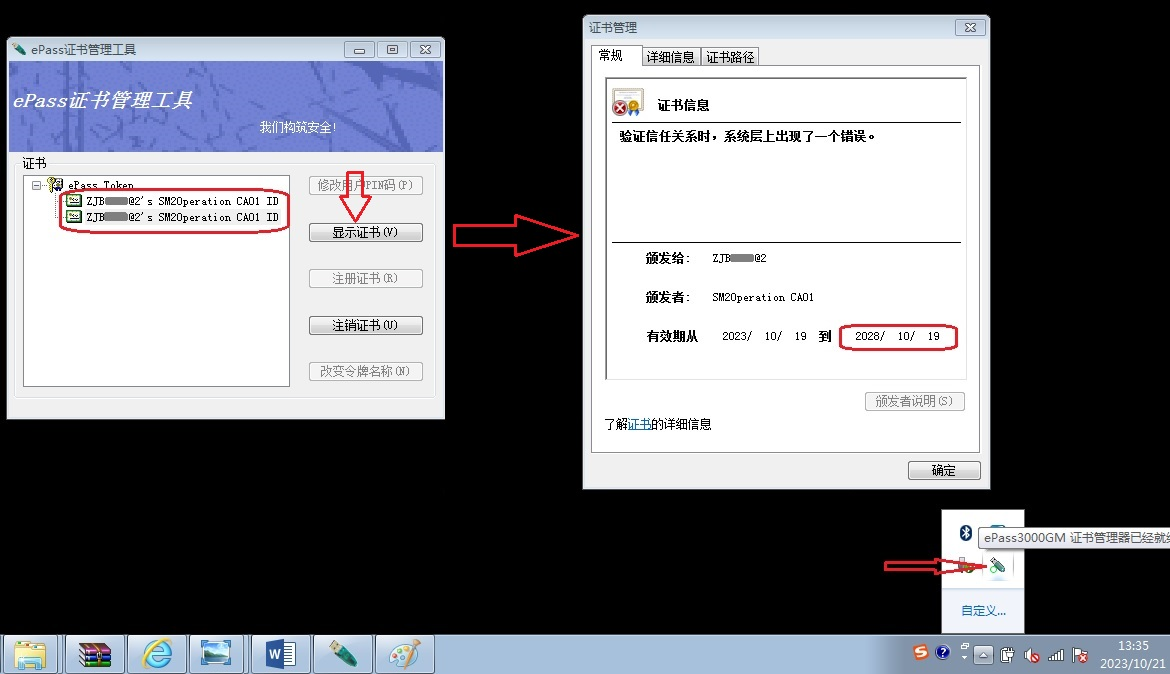Open the 证书 help link
1170x674 pixels.
[x=639, y=424]
